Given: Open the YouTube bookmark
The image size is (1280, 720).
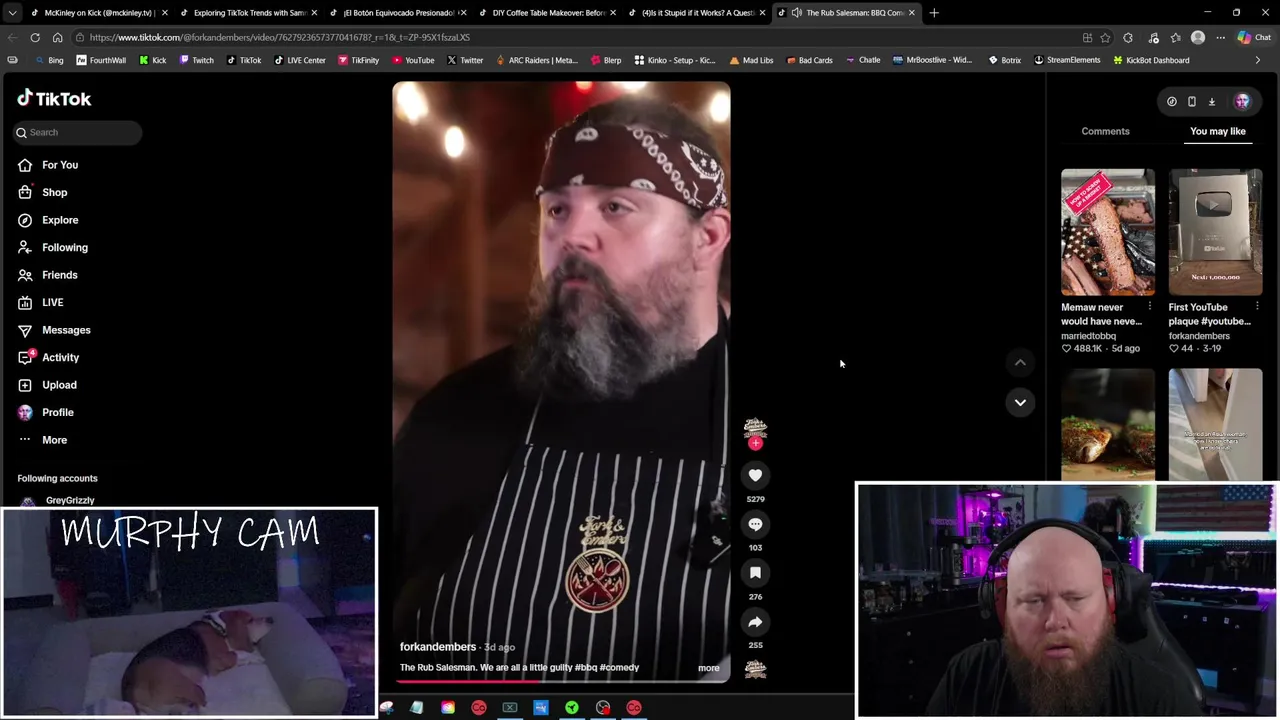Looking at the screenshot, I should click(x=412, y=60).
